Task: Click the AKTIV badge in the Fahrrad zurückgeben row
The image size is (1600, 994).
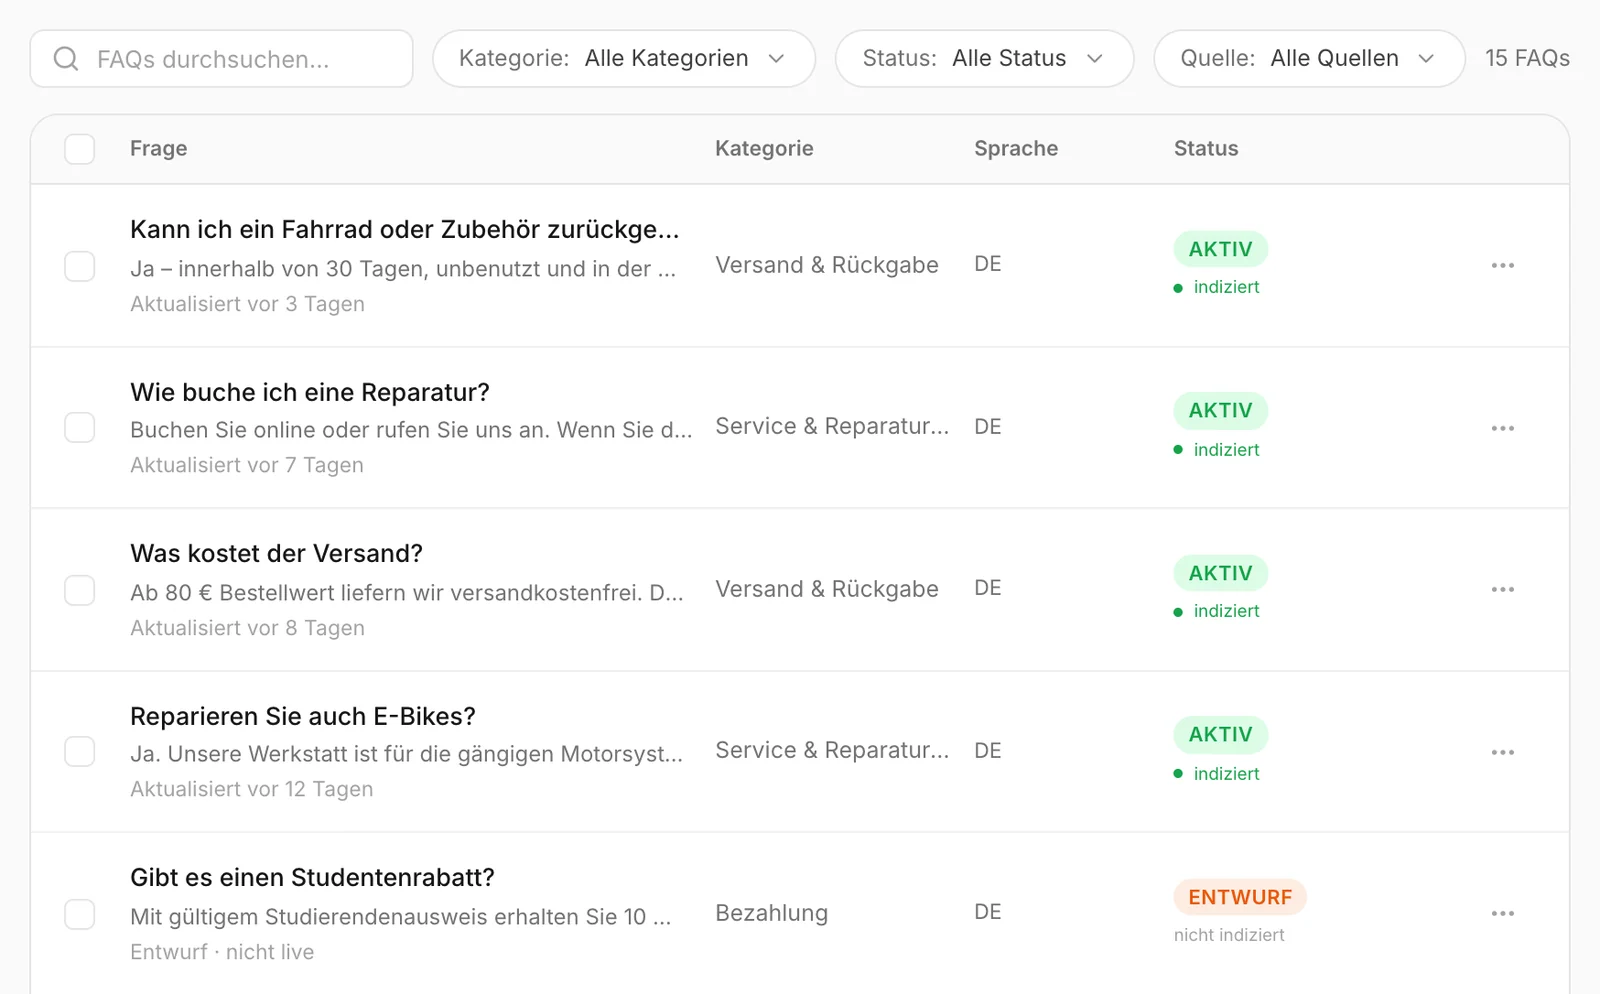Action: (1220, 249)
